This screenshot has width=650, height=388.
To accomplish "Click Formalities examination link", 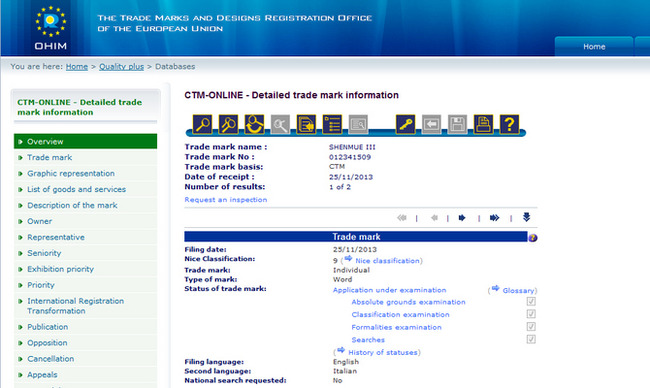I will (396, 327).
